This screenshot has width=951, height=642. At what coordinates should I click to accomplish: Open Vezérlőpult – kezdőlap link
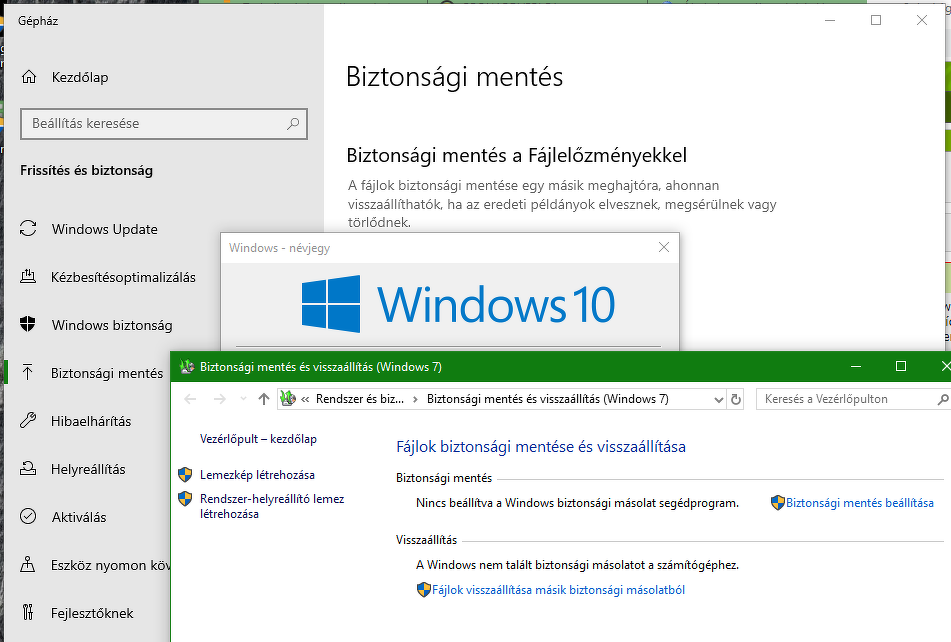pos(258,439)
